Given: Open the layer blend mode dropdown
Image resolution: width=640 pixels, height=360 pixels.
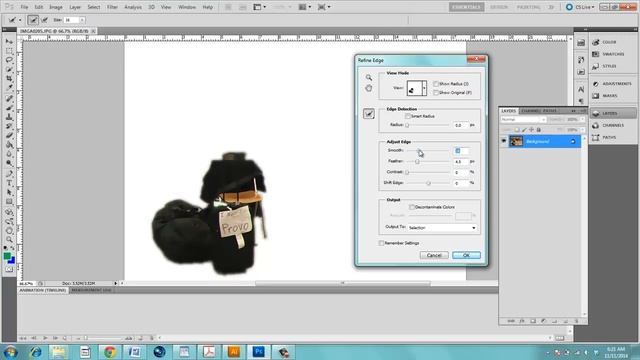Looking at the screenshot, I should pyautogui.click(x=523, y=119).
